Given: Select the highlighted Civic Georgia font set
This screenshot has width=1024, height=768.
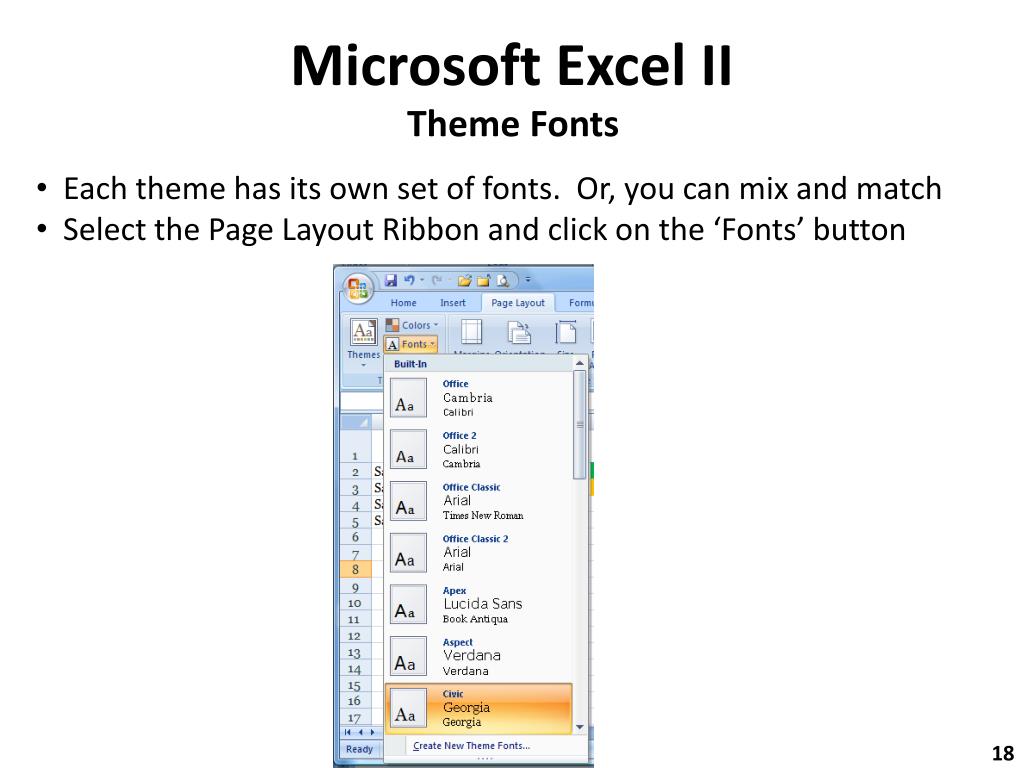Looking at the screenshot, I should [479, 709].
